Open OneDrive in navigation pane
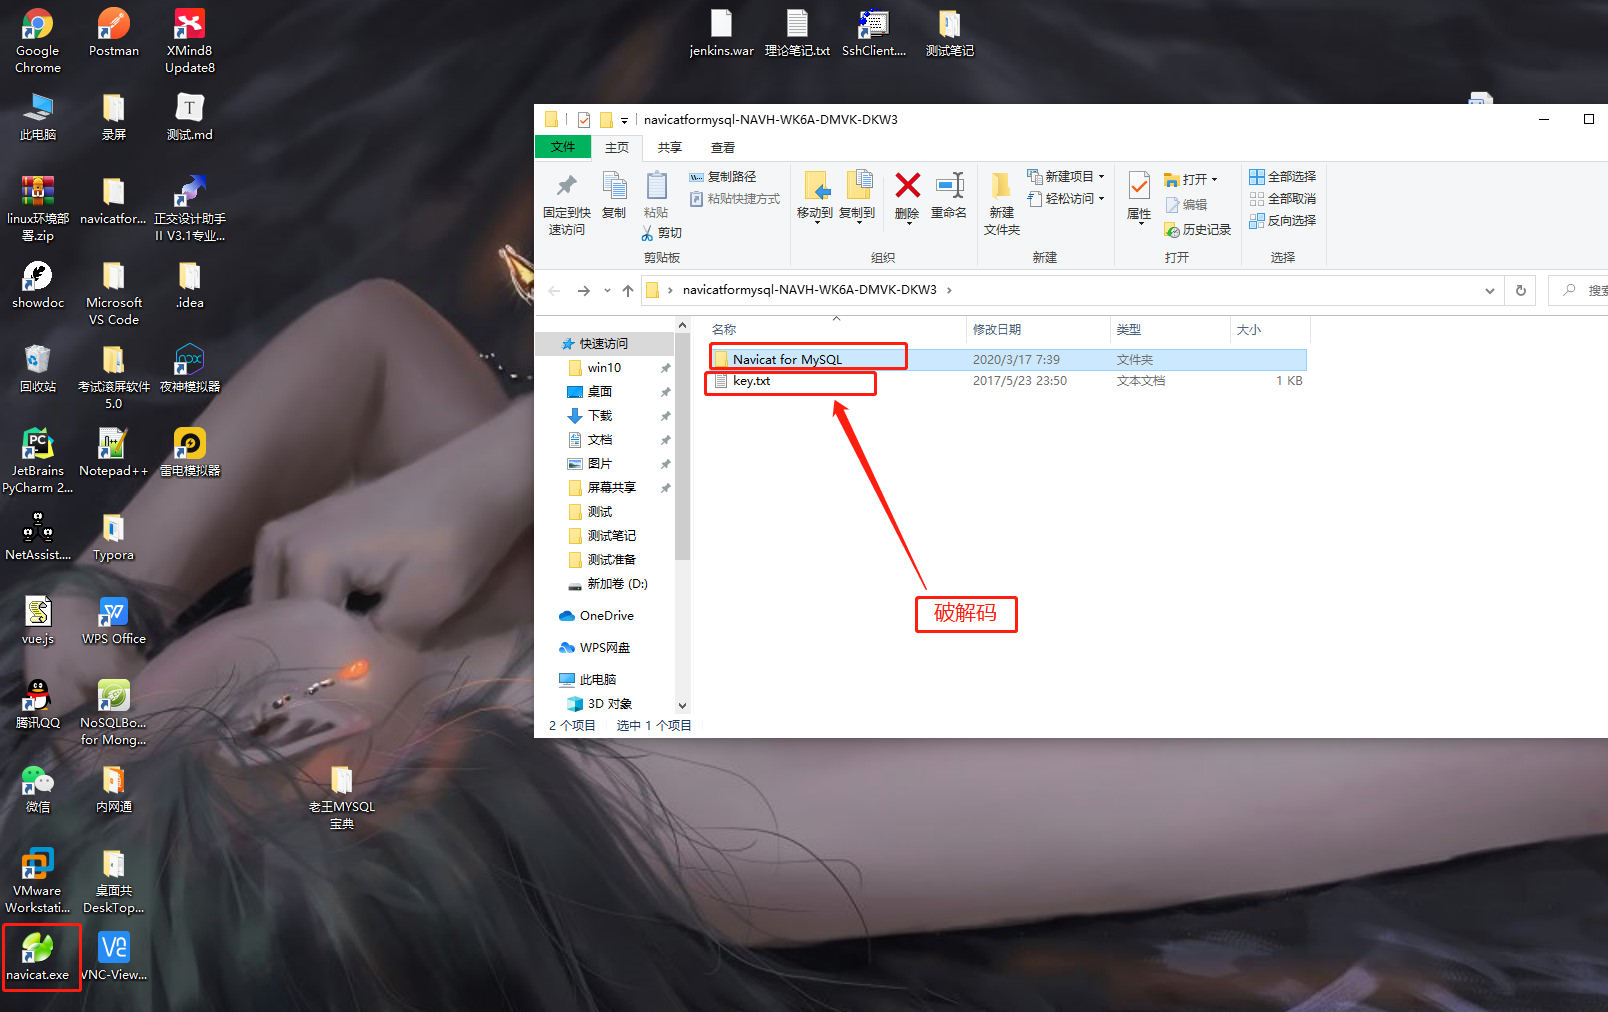The image size is (1608, 1012). pyautogui.click(x=606, y=616)
